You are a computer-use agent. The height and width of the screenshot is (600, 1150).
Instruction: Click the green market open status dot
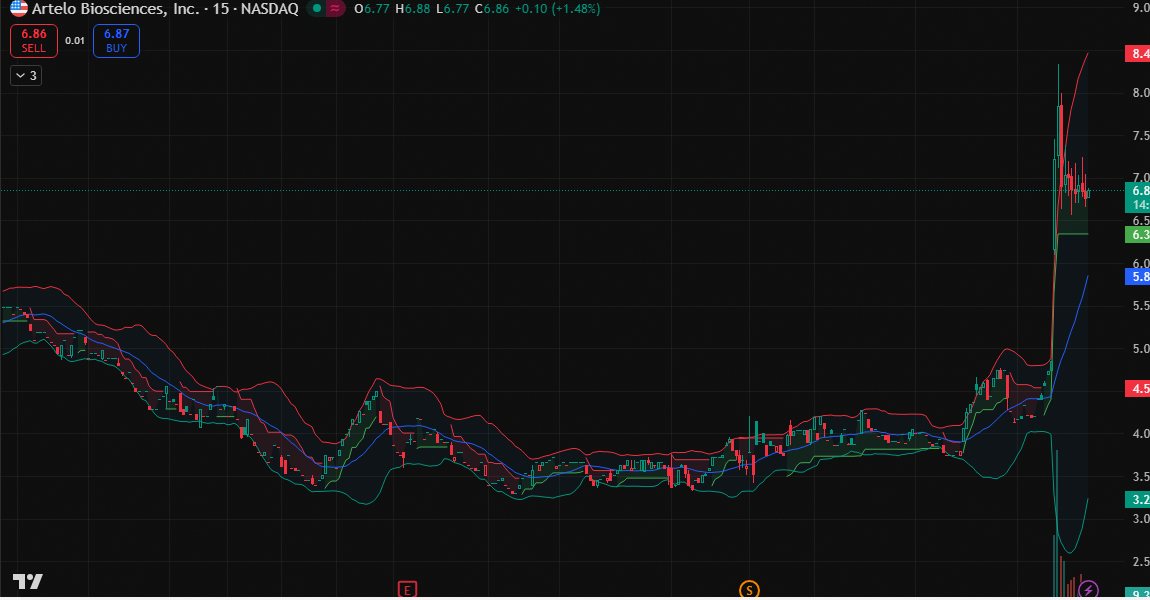316,9
